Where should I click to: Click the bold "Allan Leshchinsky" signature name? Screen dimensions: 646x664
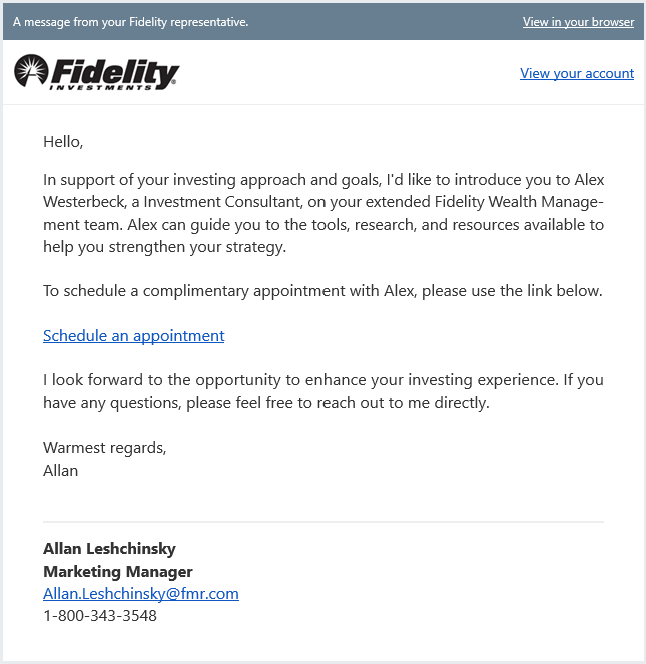click(x=109, y=549)
